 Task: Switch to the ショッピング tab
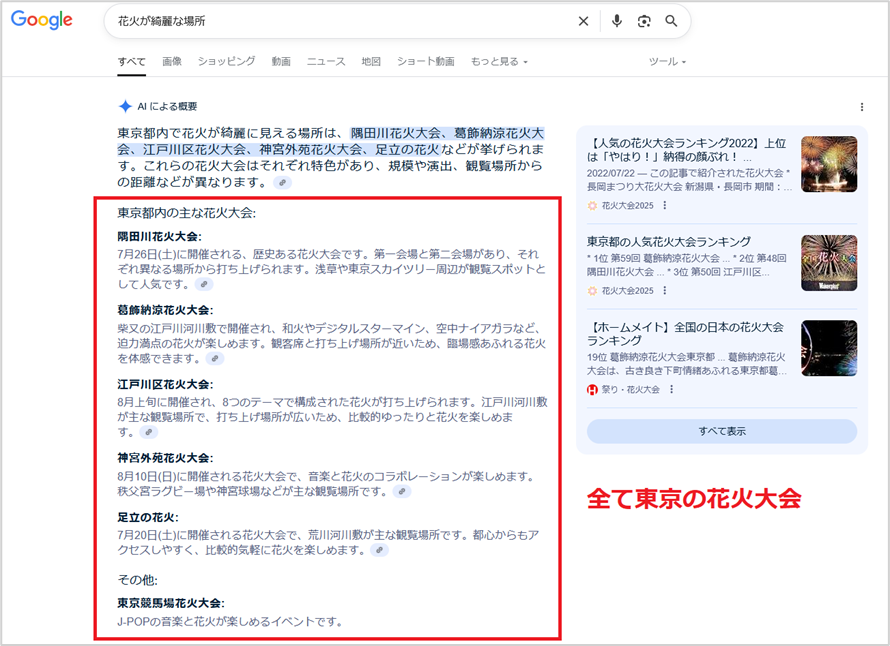pos(226,61)
